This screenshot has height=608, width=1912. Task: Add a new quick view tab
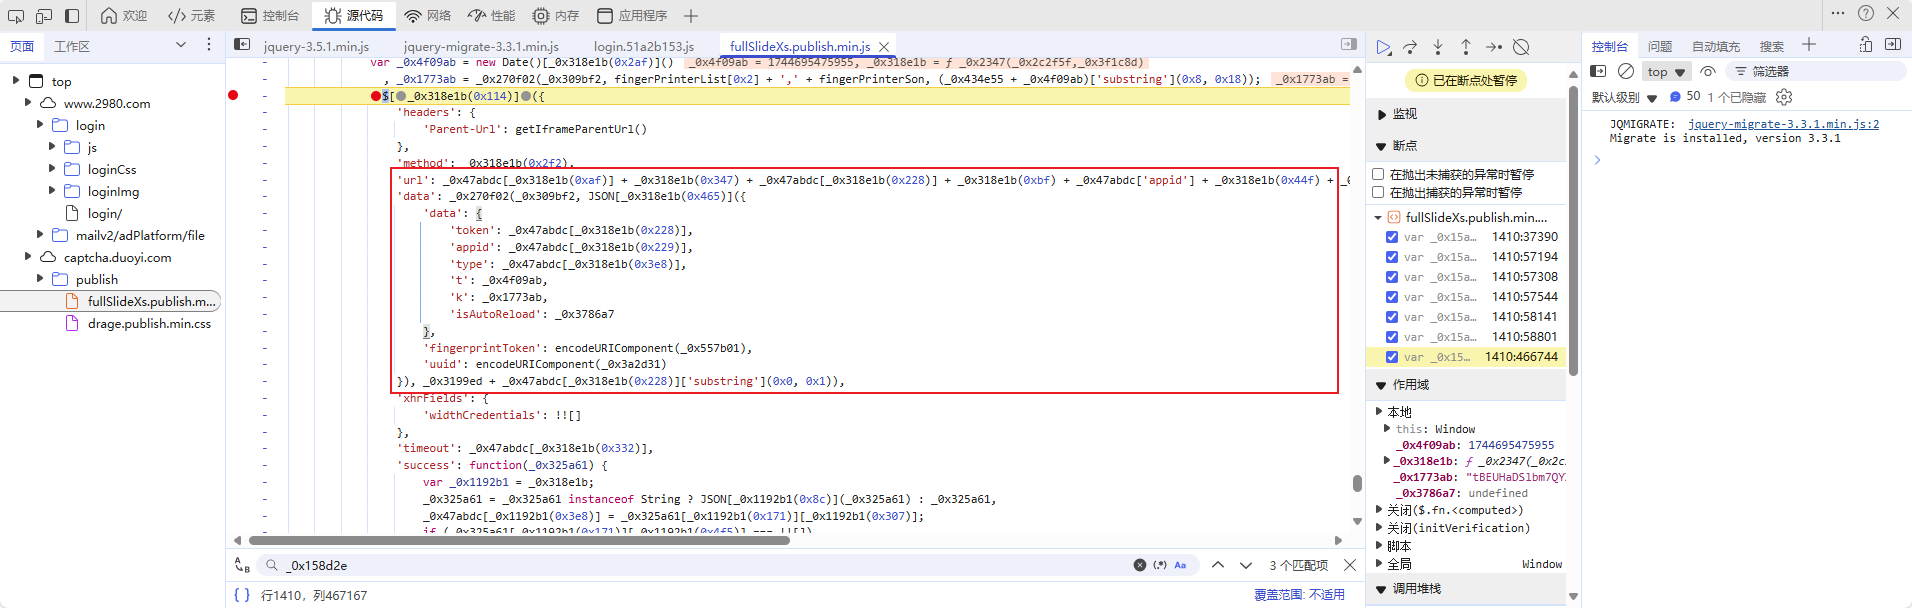(1809, 45)
